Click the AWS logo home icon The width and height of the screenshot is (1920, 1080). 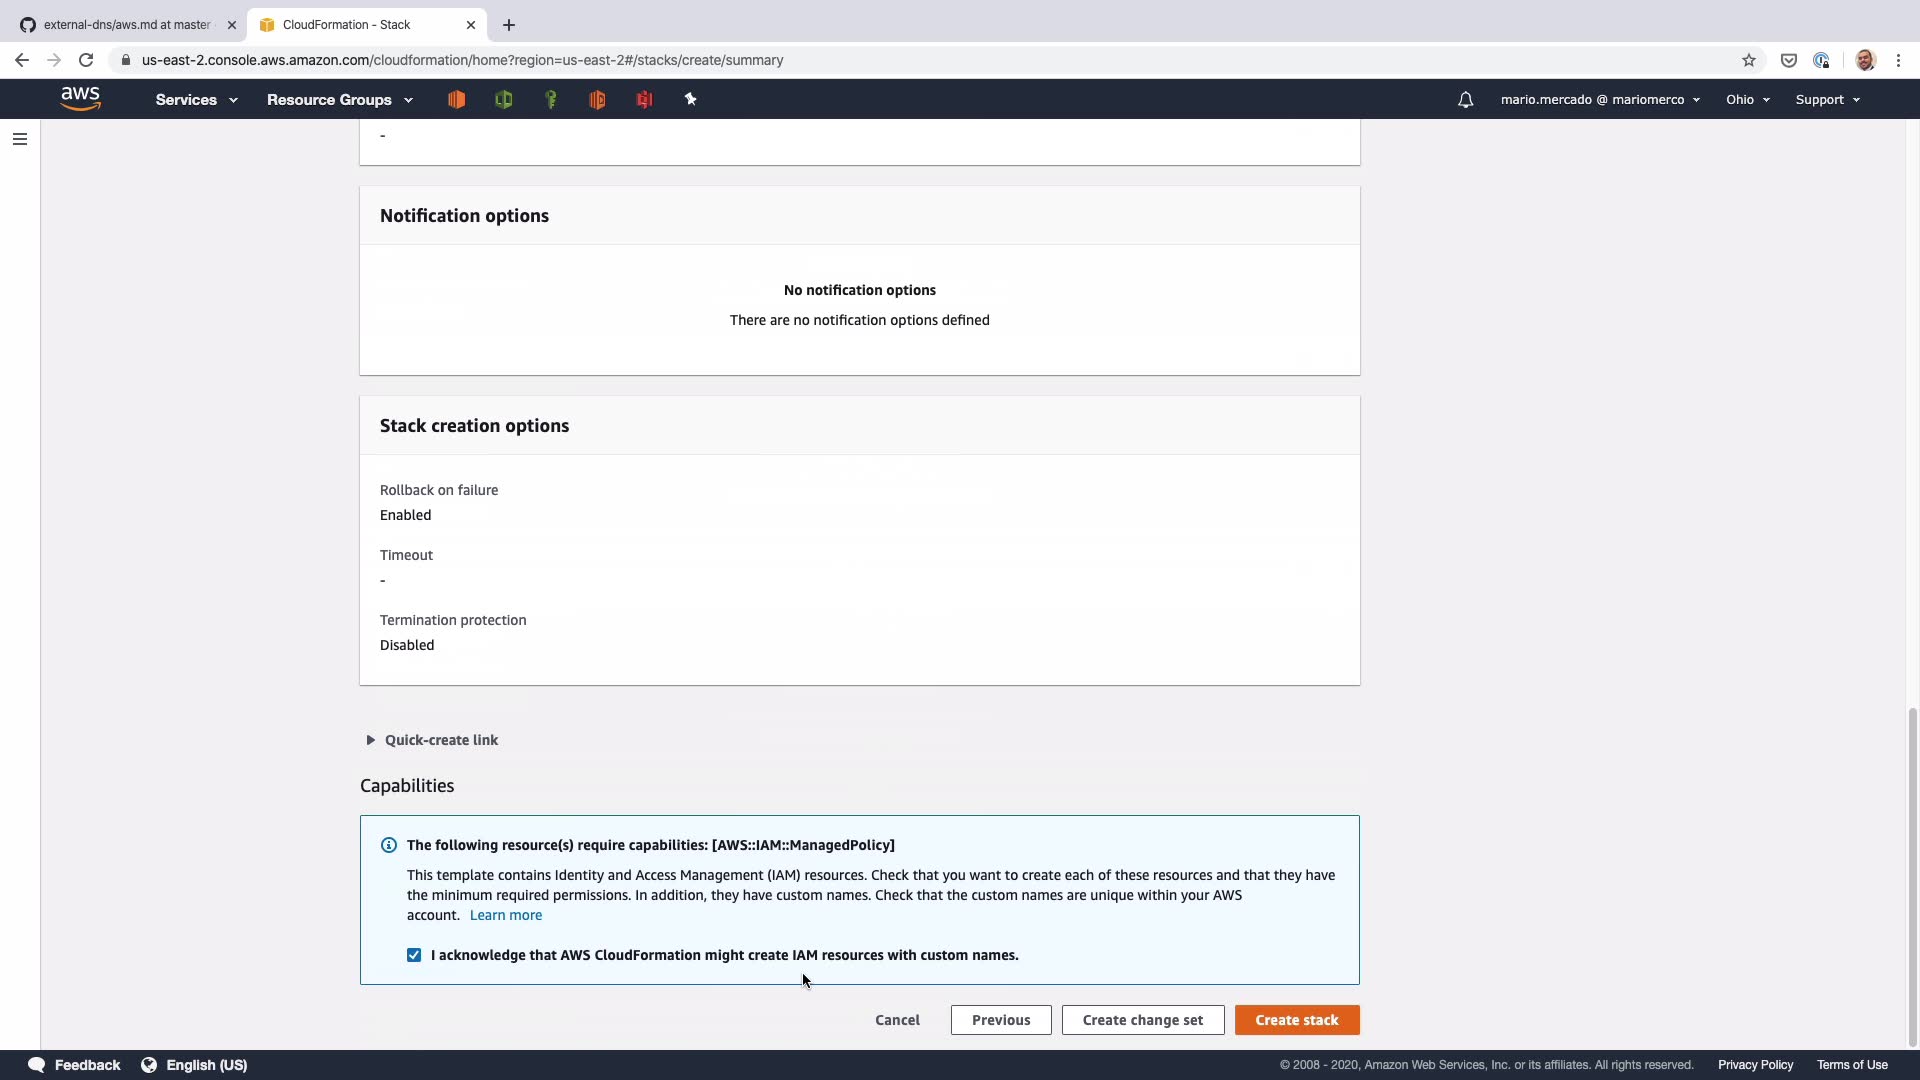pyautogui.click(x=80, y=98)
